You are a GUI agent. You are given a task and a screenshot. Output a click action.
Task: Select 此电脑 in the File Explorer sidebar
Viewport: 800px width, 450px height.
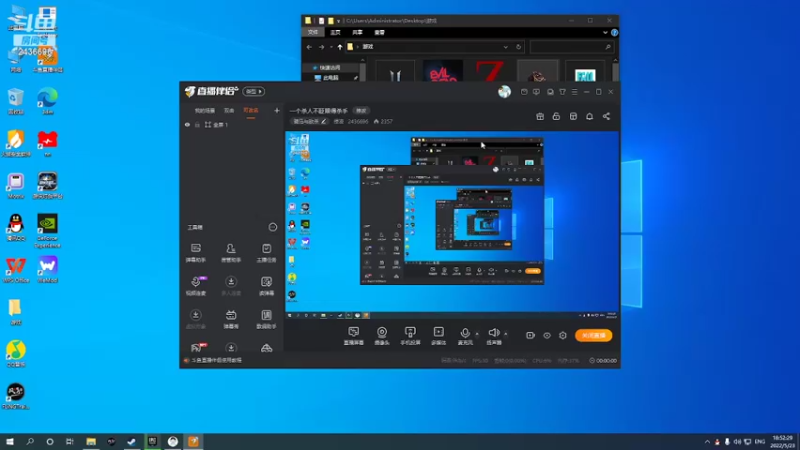pyautogui.click(x=329, y=78)
